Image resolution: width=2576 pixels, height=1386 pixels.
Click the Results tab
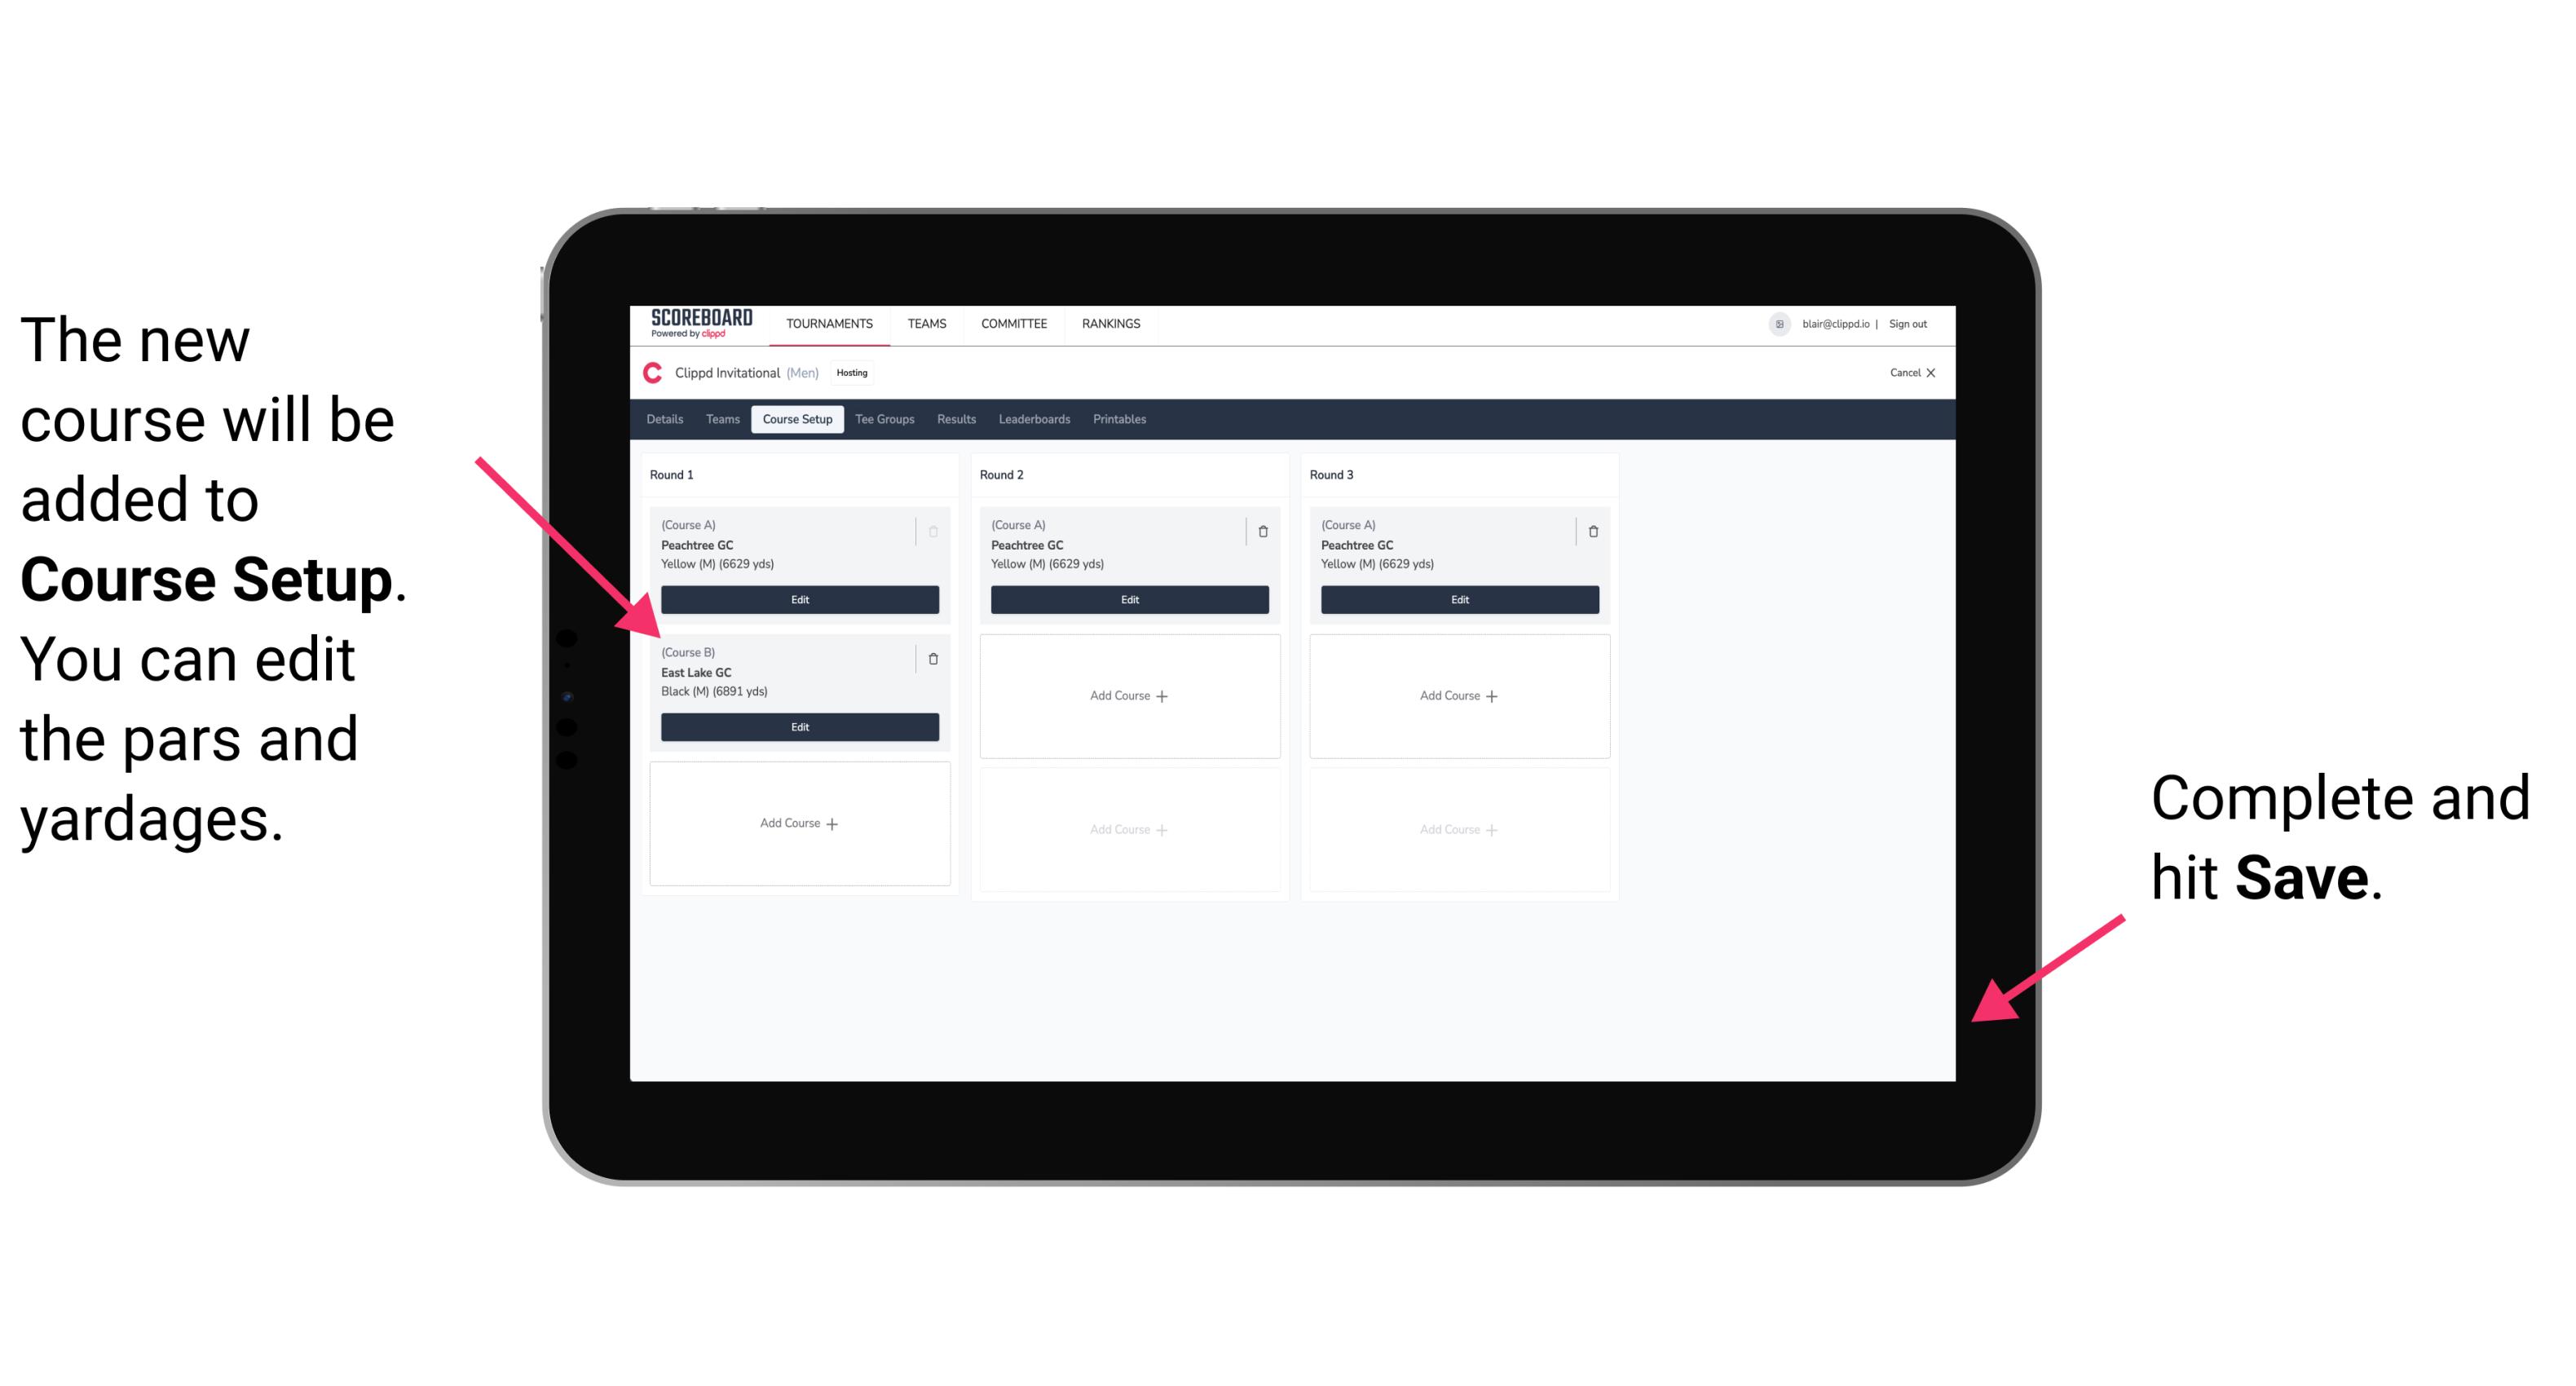point(960,418)
